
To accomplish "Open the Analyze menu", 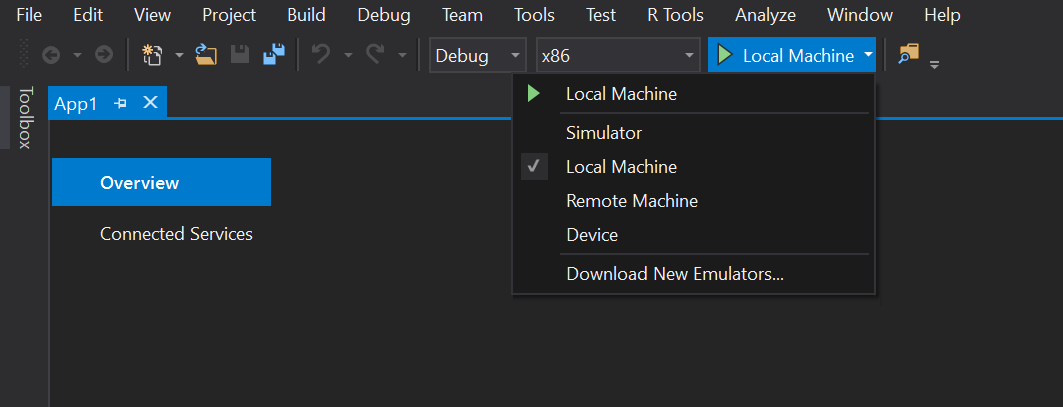I will click(765, 15).
